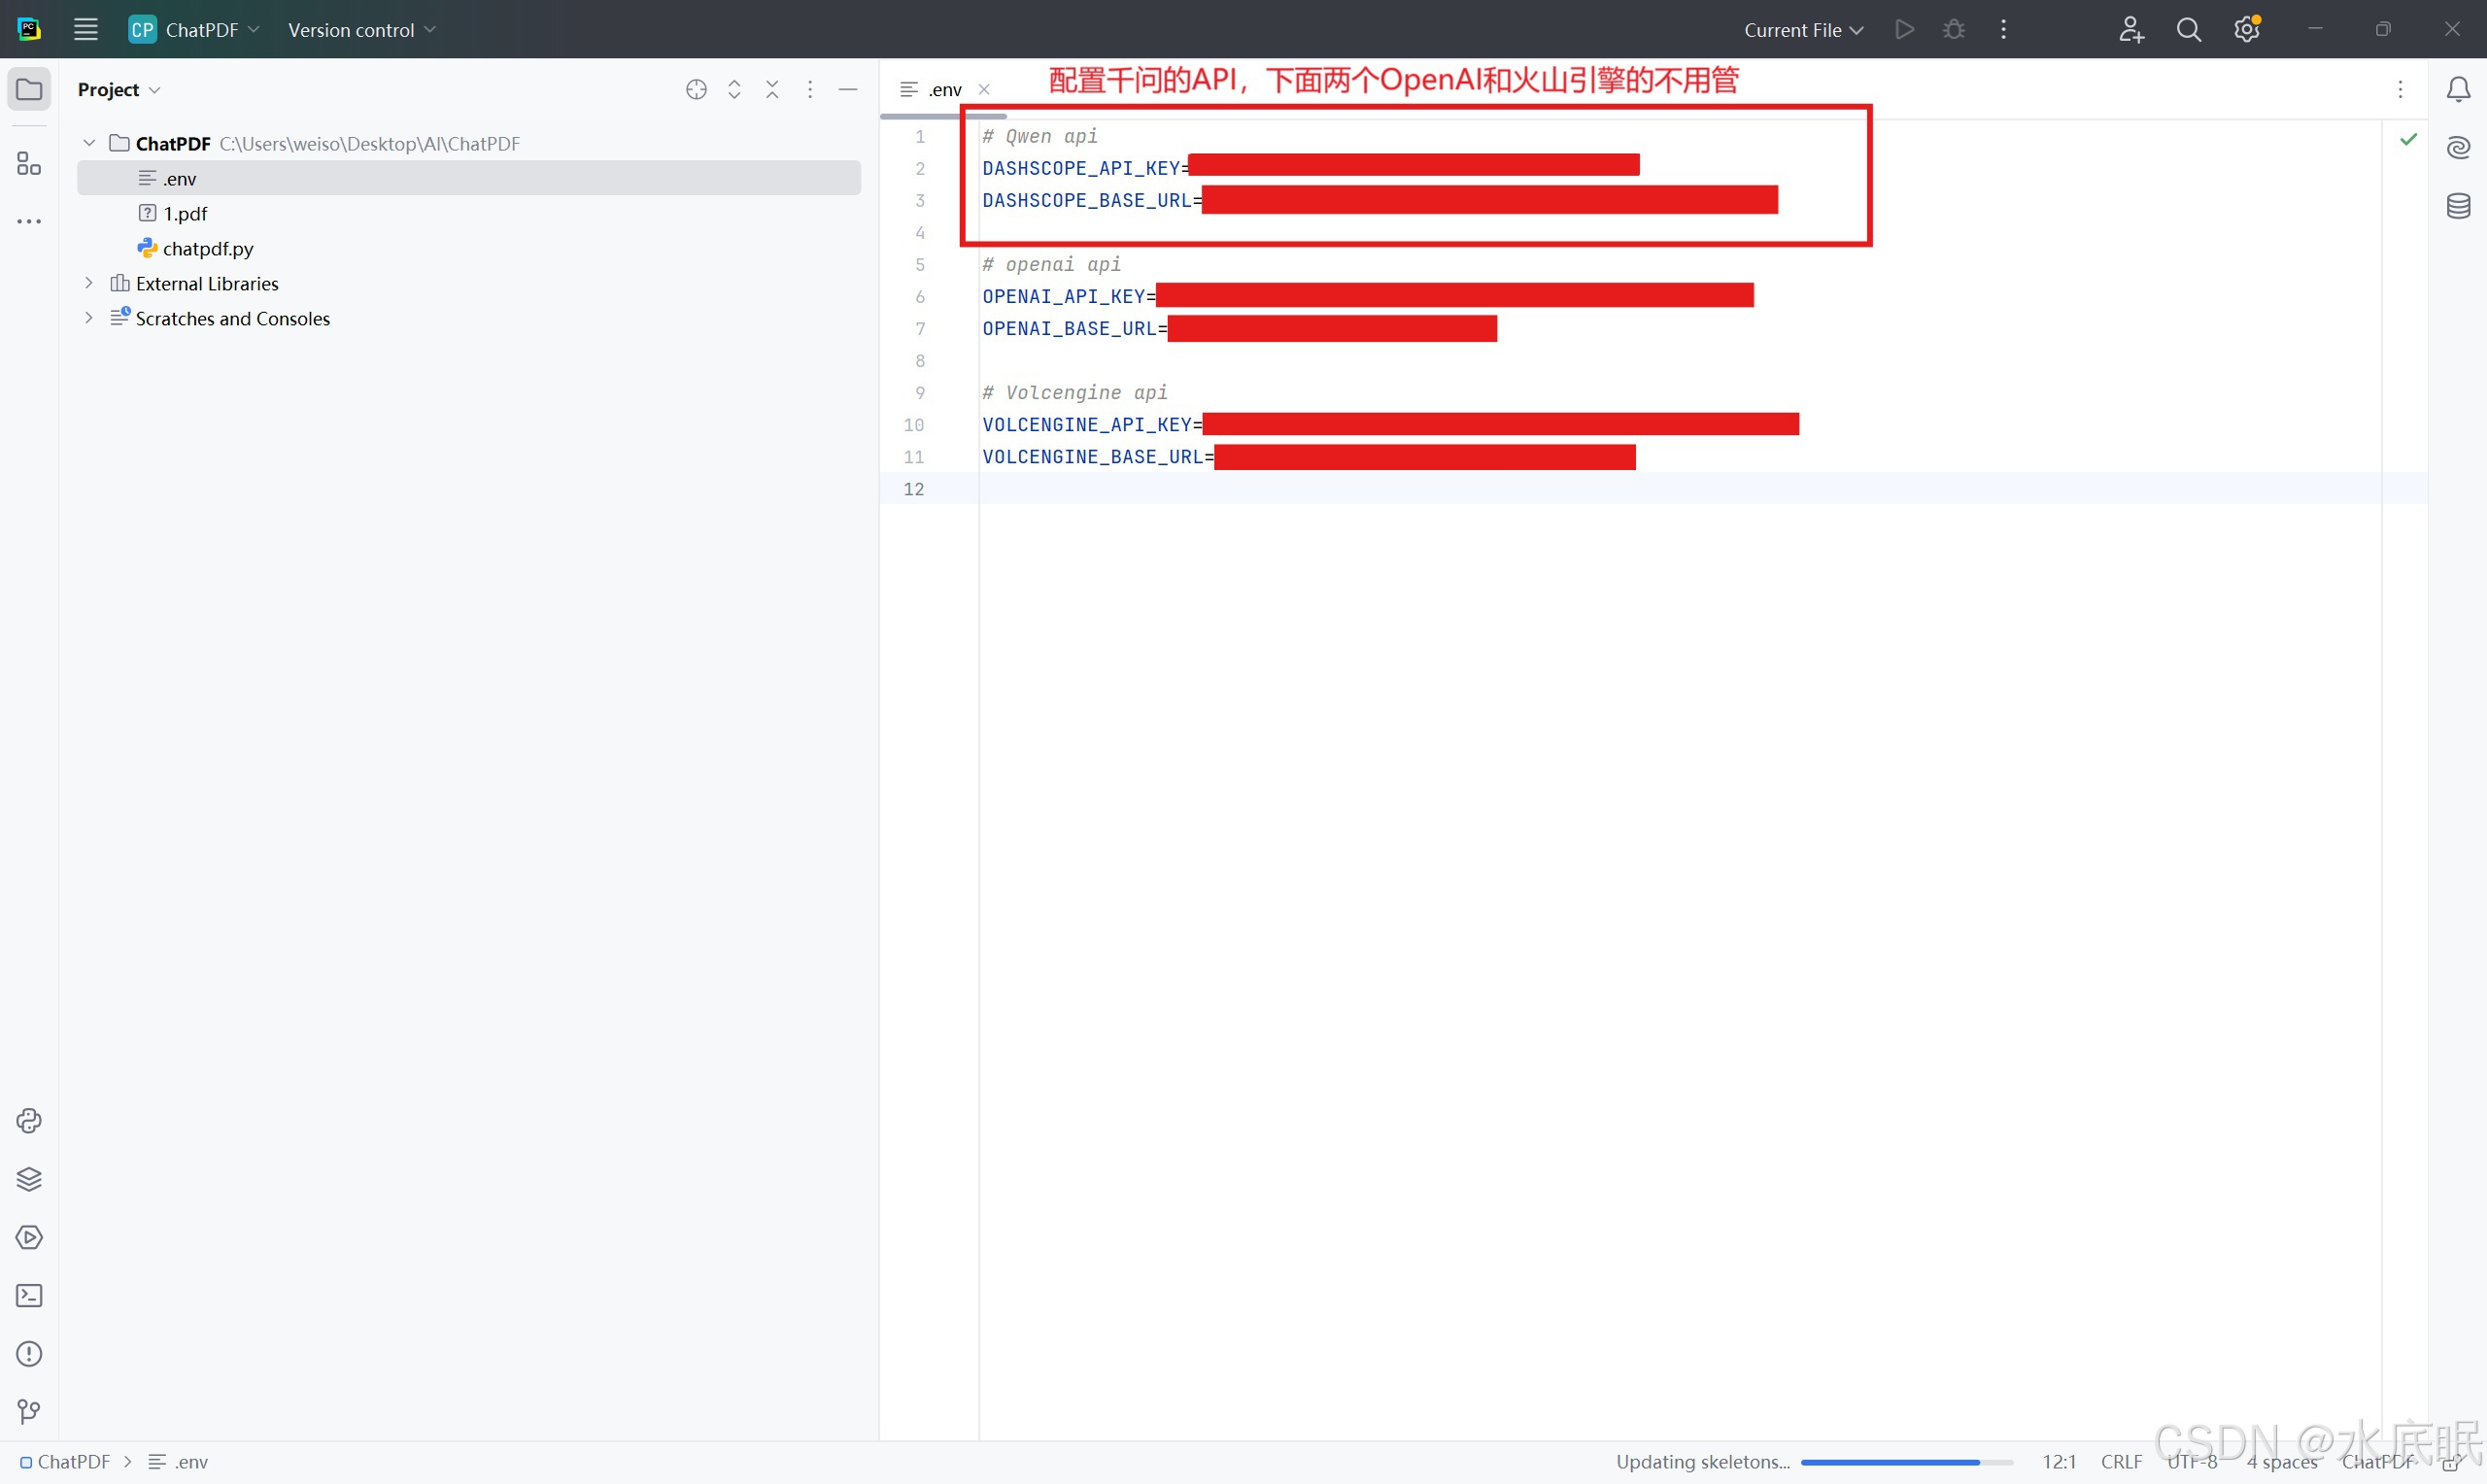Open the Structure tool window icon
Screen dimensions: 2487x1484
(x=29, y=163)
